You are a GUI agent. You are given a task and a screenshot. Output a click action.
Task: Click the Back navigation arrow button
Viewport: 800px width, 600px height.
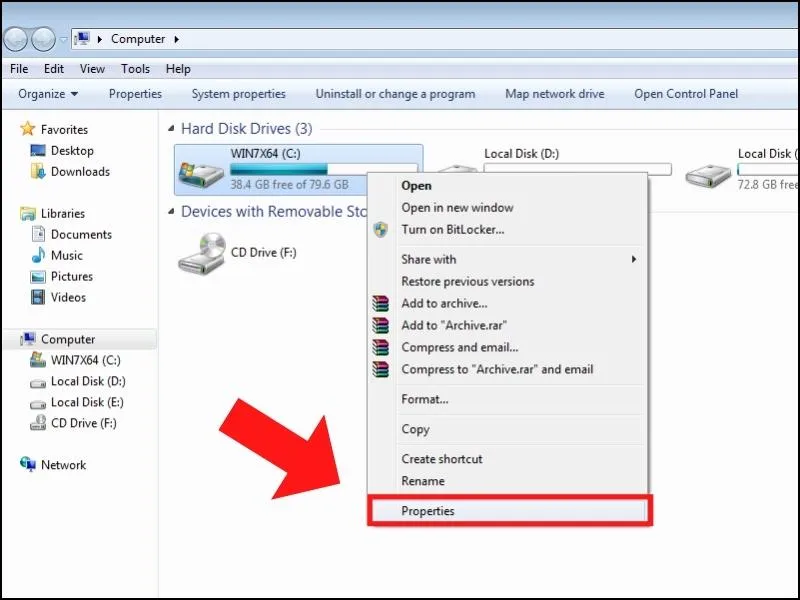(16, 39)
